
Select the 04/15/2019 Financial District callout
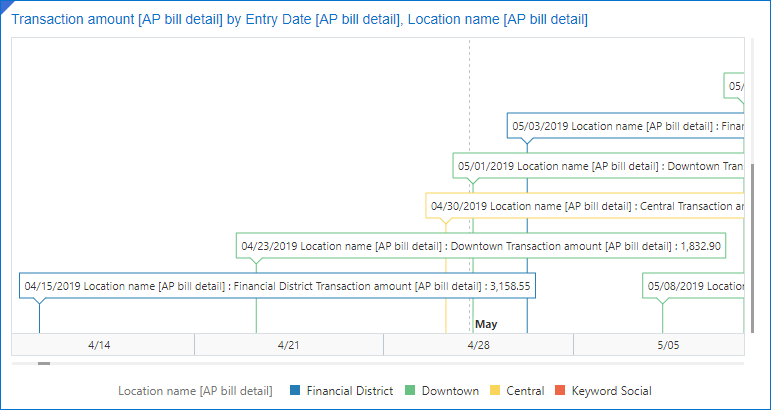pos(279,285)
